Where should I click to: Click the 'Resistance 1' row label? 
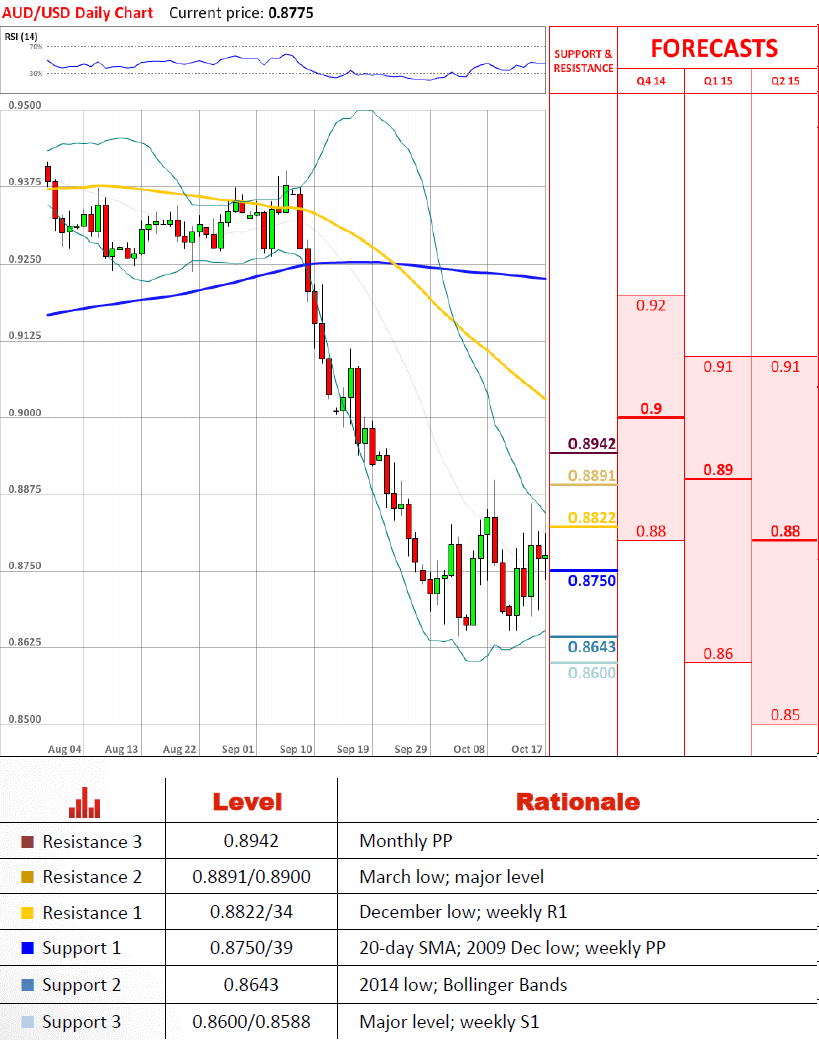tap(92, 913)
